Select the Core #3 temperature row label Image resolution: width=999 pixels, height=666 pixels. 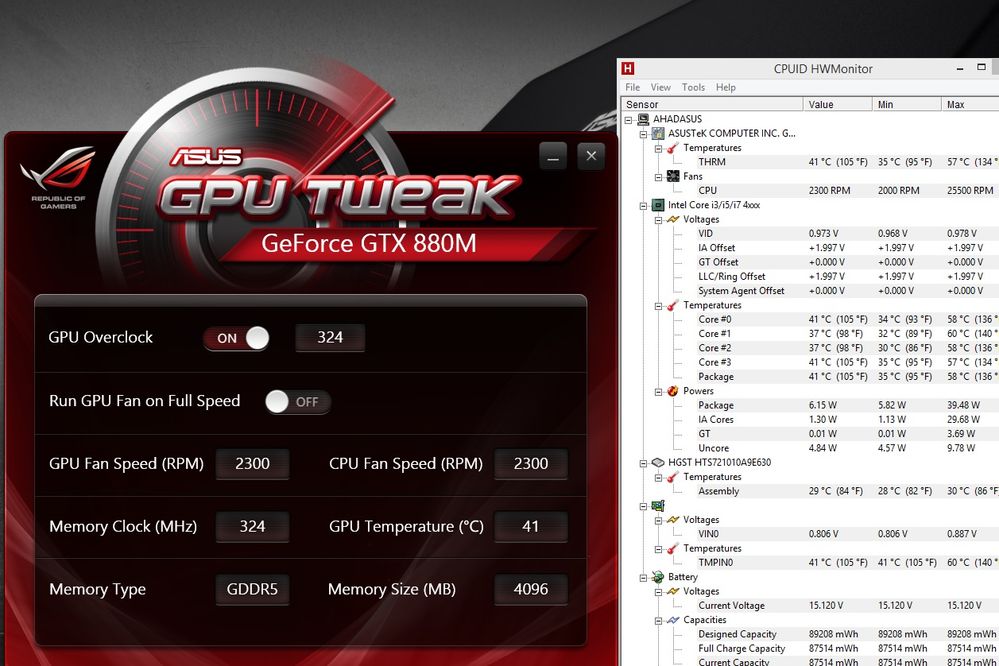click(x=715, y=362)
